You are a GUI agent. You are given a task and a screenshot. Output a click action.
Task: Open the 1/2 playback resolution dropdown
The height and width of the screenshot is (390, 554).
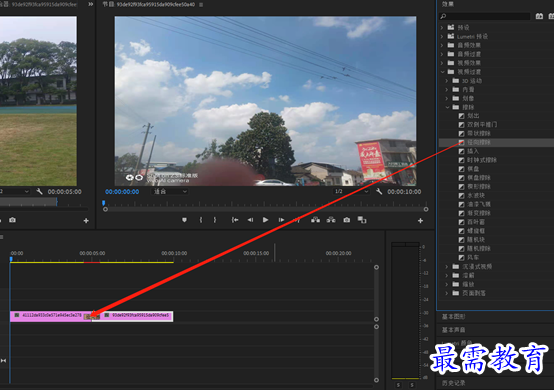click(x=352, y=191)
